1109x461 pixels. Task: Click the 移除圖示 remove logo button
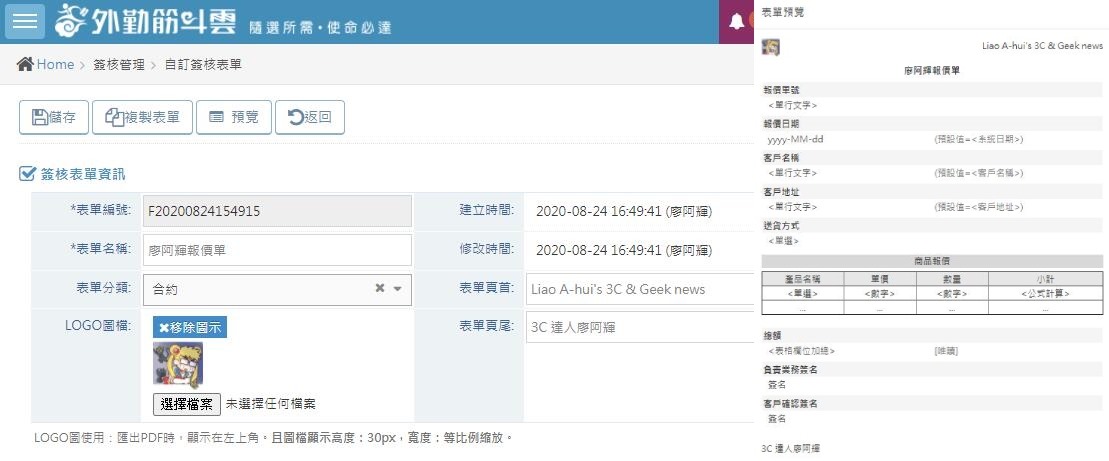point(190,327)
